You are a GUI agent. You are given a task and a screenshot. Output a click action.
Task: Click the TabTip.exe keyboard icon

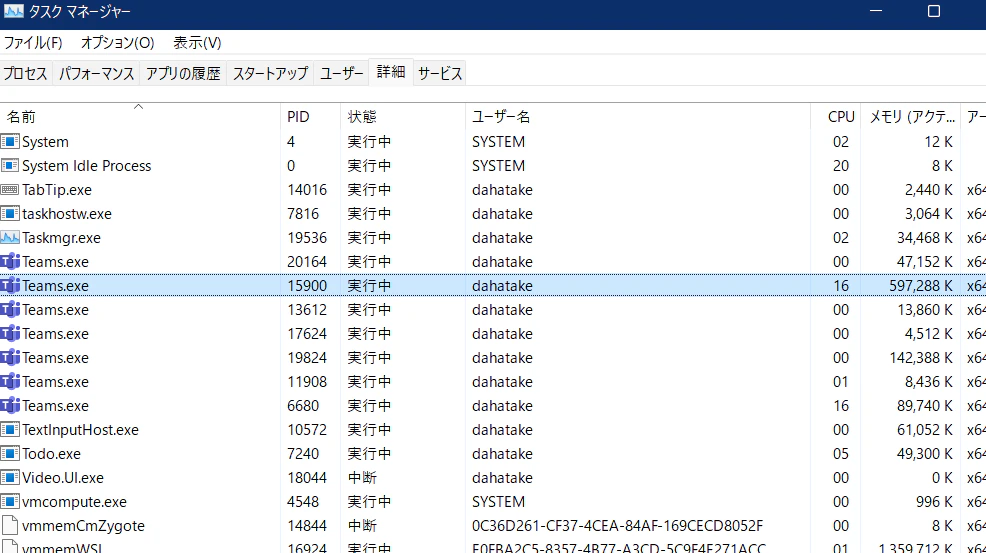[10, 189]
